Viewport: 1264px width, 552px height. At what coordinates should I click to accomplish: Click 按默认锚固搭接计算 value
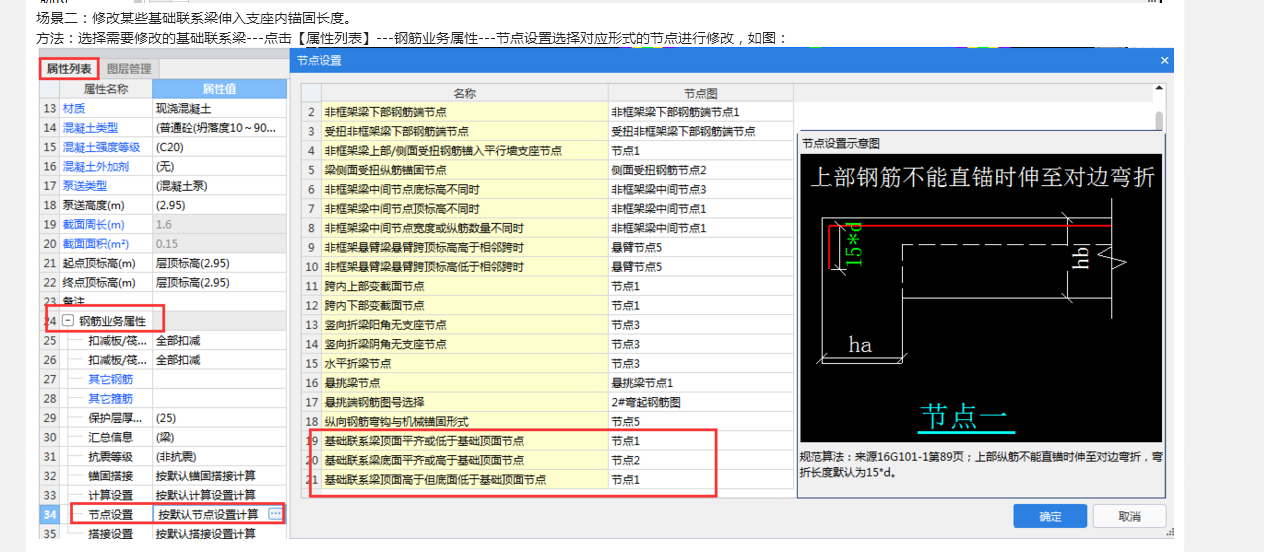click(219, 476)
